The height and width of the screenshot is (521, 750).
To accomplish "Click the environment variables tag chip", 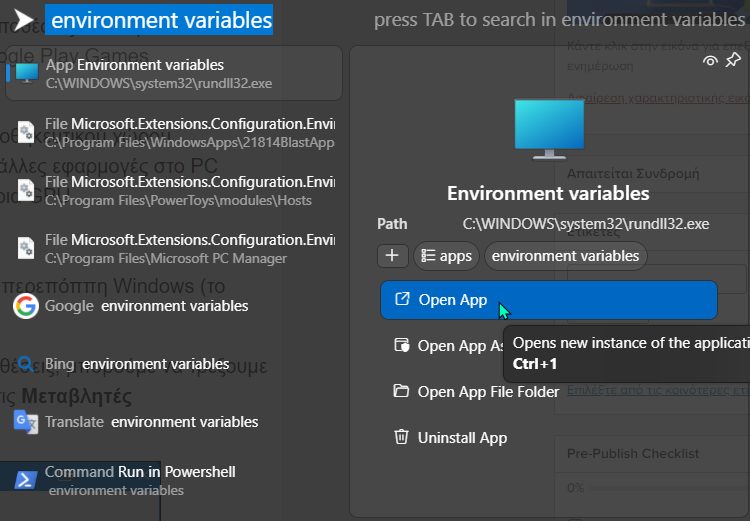I will pyautogui.click(x=565, y=256).
